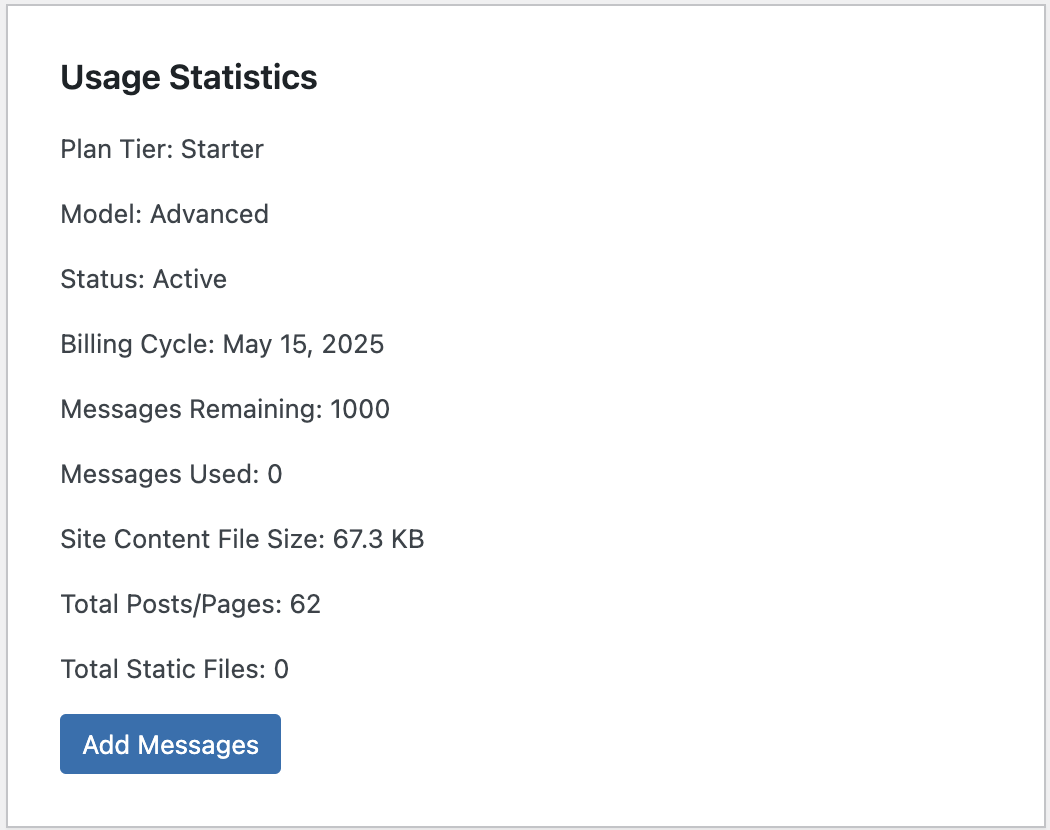Image resolution: width=1050 pixels, height=830 pixels.
Task: Click the Total Static Files value 0
Action: coord(281,669)
